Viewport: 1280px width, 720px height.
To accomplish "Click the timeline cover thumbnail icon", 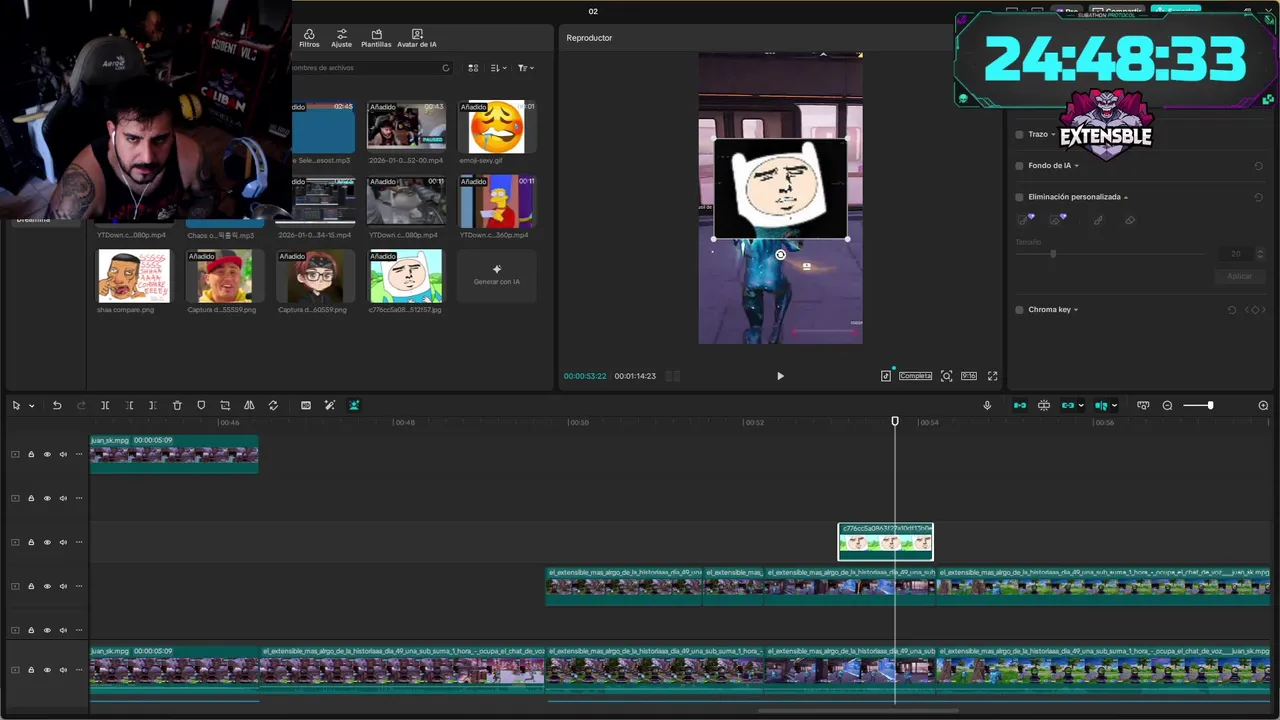I will 1143,405.
